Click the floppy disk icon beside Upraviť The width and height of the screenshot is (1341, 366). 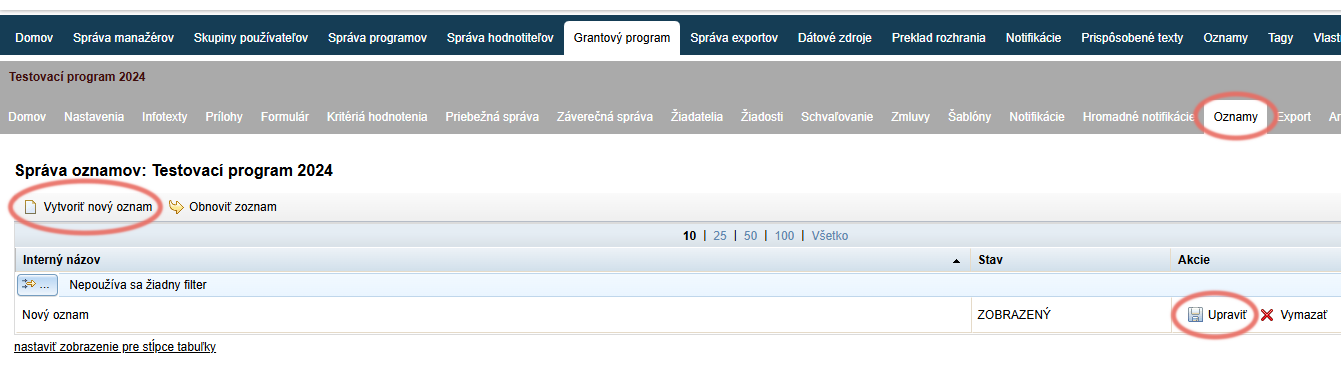pyautogui.click(x=1195, y=315)
